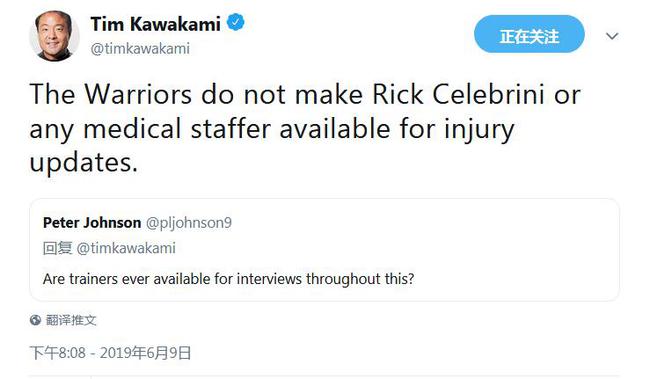Expand the tweet options chevron arrow
650x379 pixels.
(612, 36)
